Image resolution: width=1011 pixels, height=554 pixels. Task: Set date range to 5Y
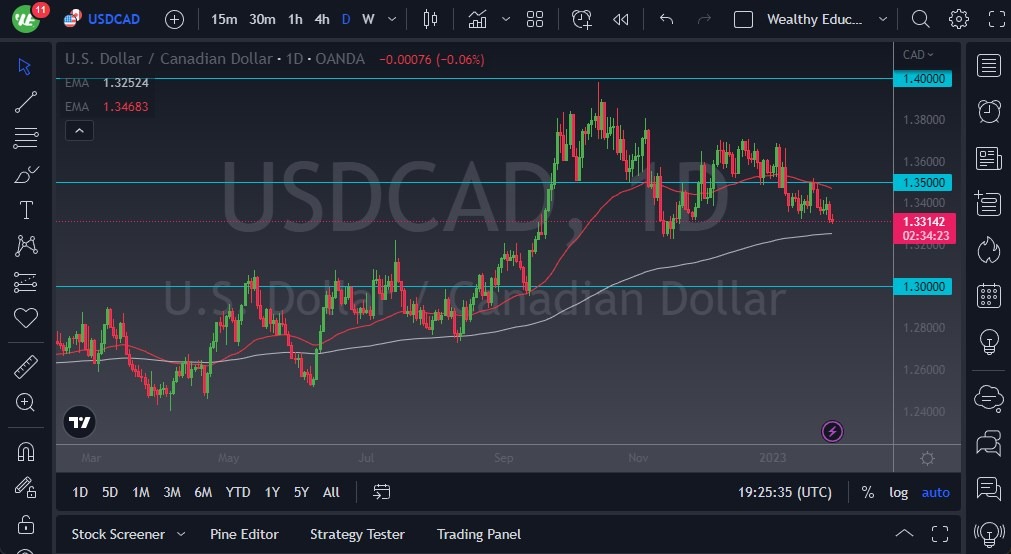click(x=301, y=492)
